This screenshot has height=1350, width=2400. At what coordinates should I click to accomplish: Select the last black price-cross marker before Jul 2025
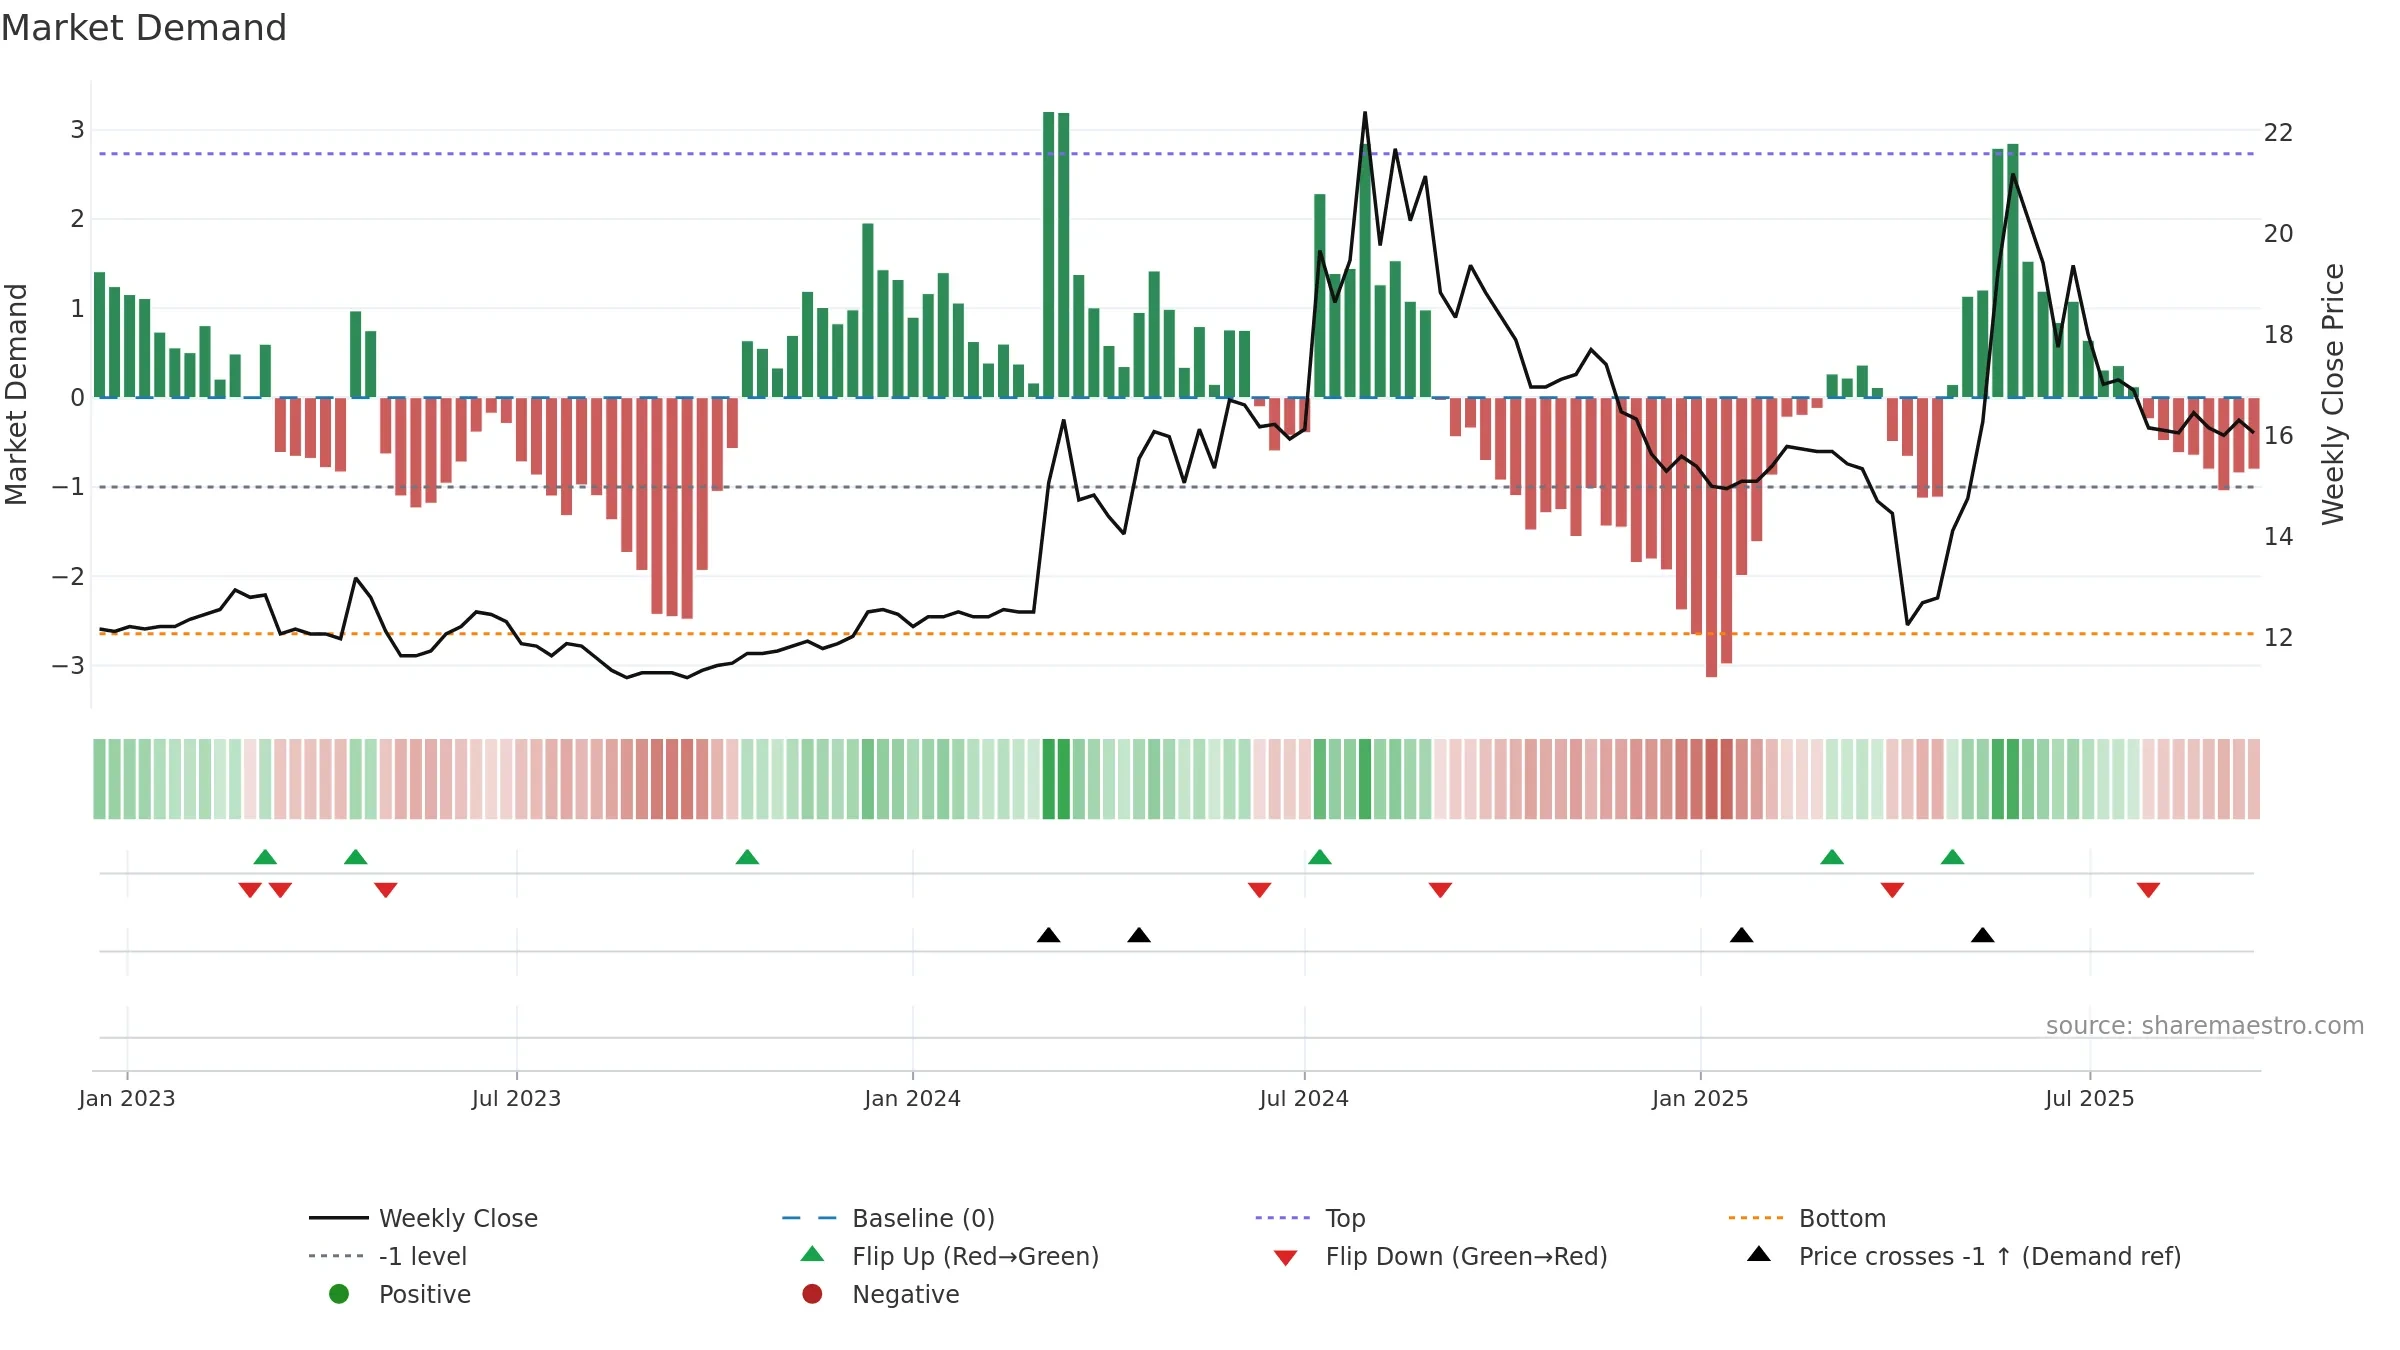coord(1983,935)
